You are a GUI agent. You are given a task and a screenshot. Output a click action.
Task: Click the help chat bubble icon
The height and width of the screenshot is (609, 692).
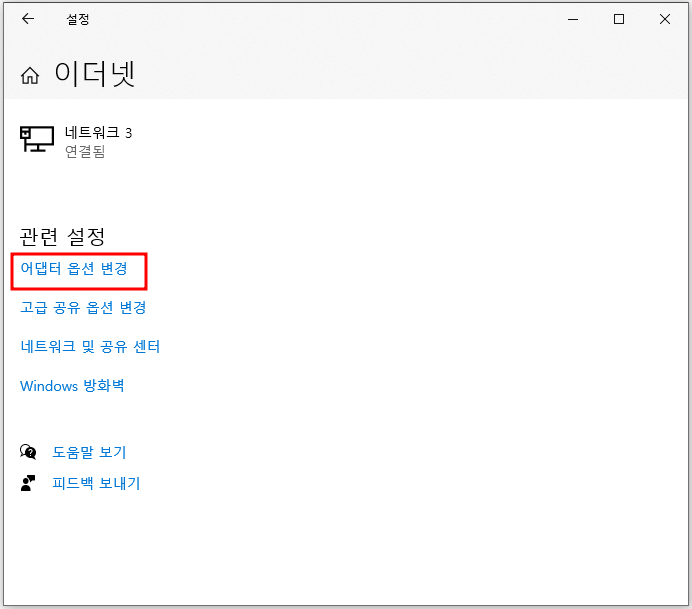[x=28, y=452]
